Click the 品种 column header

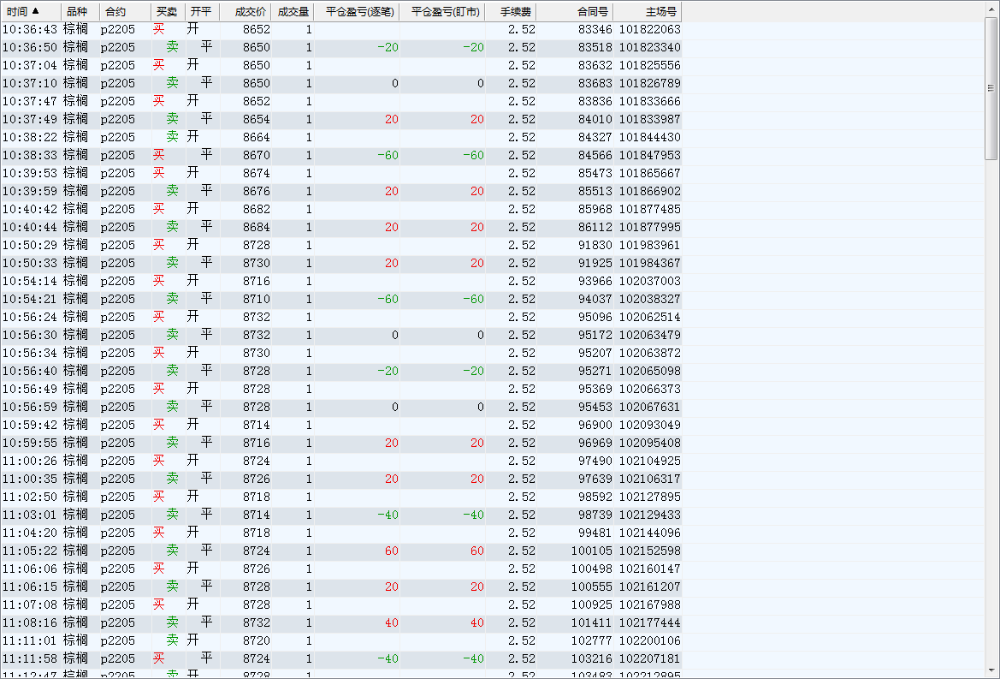point(78,12)
